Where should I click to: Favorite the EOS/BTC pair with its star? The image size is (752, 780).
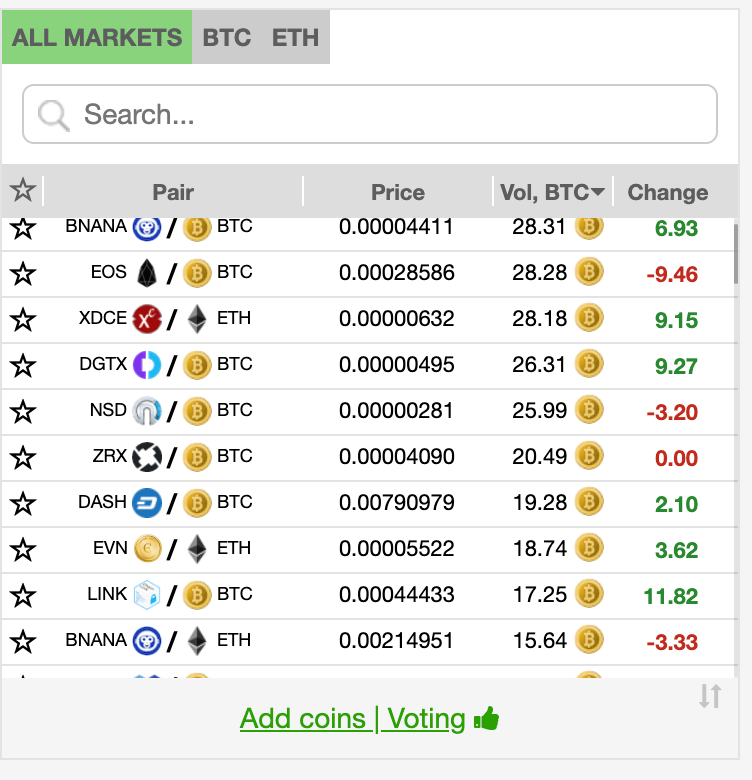point(23,274)
